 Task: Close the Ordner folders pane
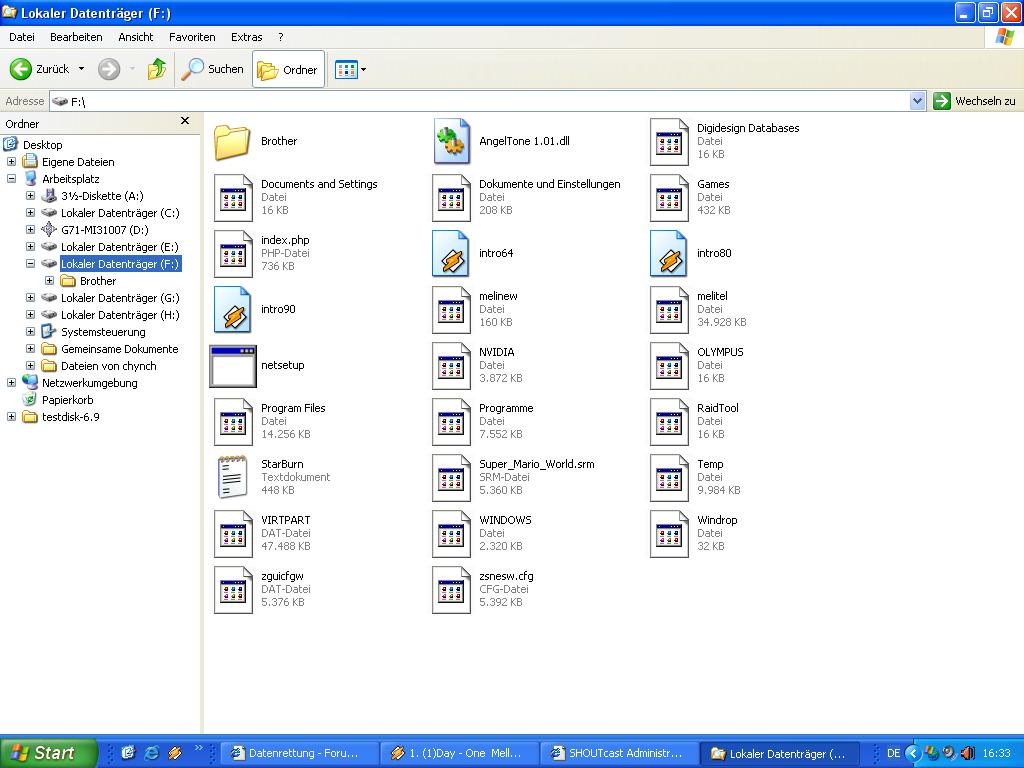[185, 121]
